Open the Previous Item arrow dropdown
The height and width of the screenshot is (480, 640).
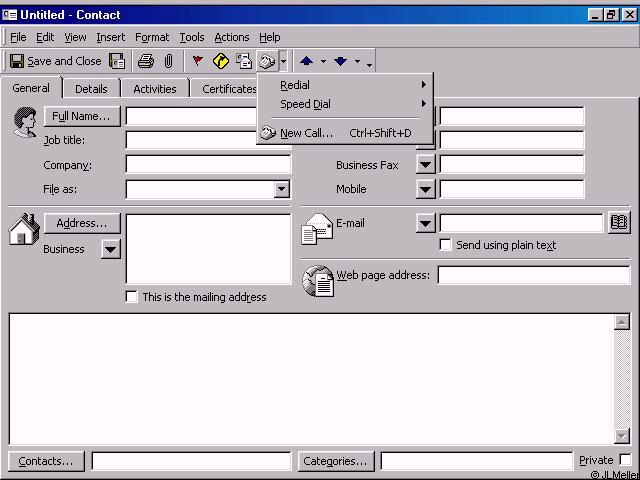click(x=323, y=62)
